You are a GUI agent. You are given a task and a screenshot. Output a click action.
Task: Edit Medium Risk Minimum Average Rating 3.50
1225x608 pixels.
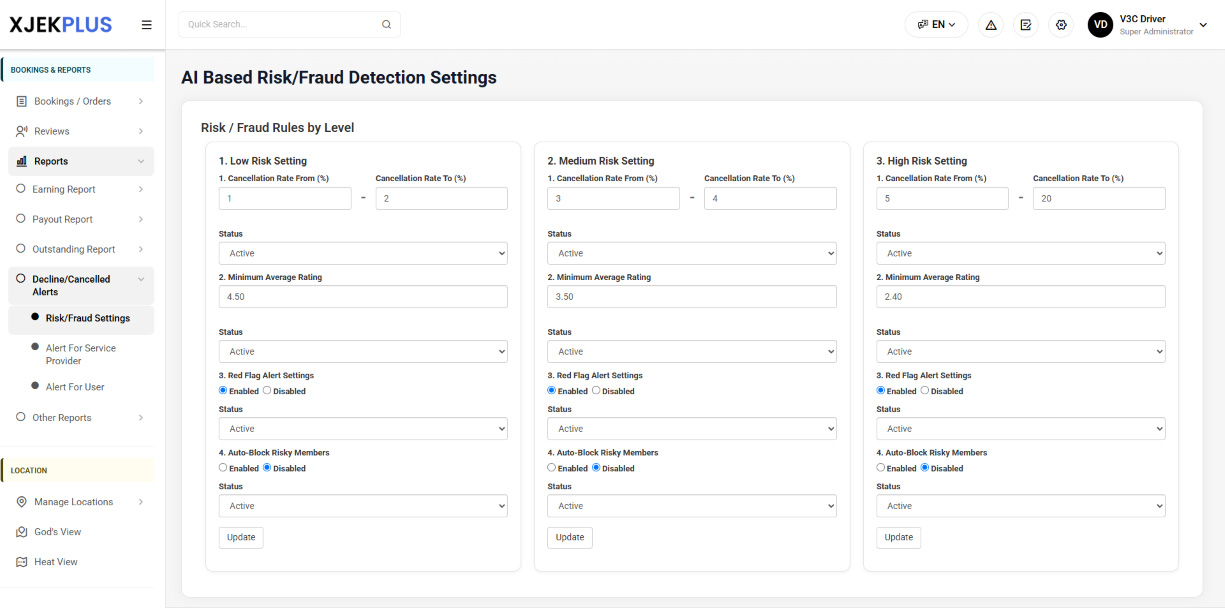[692, 296]
